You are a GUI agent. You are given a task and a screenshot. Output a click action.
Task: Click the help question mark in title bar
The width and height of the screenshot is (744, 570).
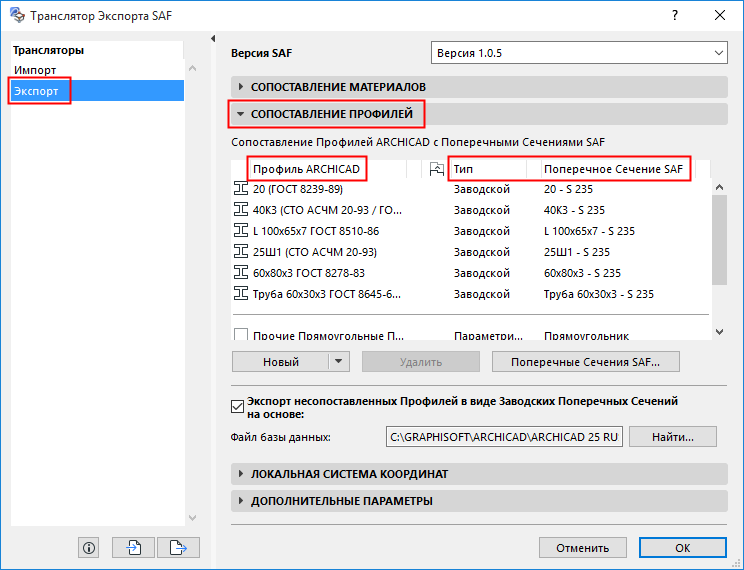[x=675, y=15]
